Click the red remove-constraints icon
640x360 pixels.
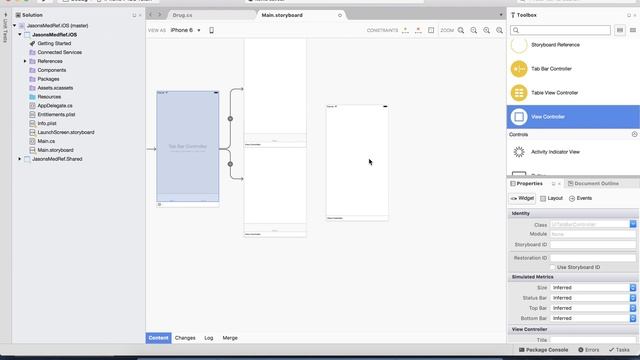(418, 30)
